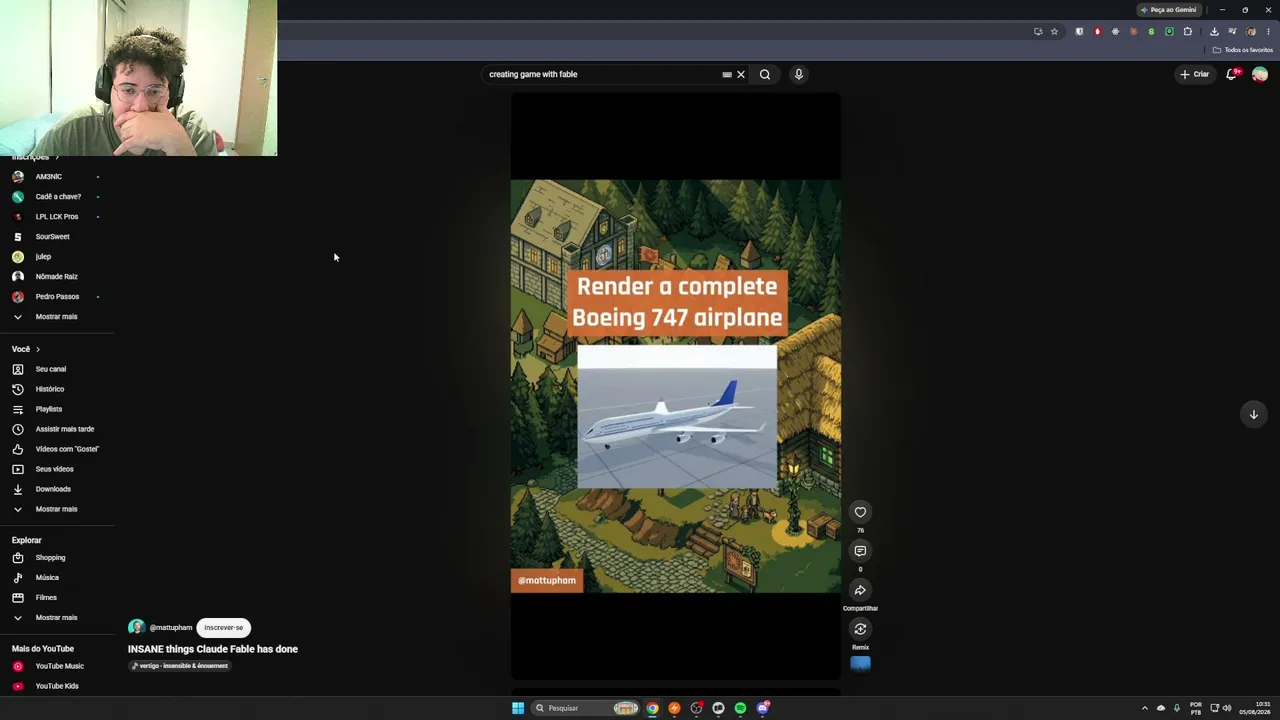Open the Pedro Passos subscription

pyautogui.click(x=57, y=297)
